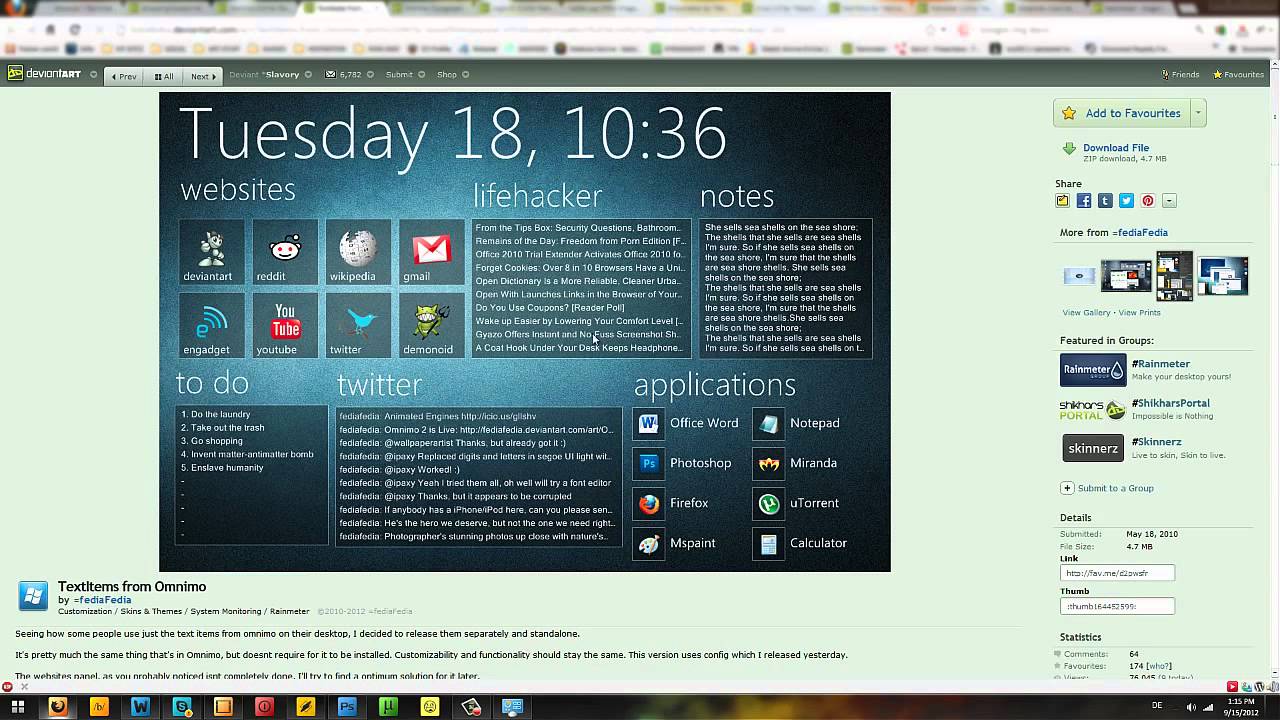Click the Shikhars Portal group logo
The height and width of the screenshot is (720, 1280).
[x=1093, y=409]
